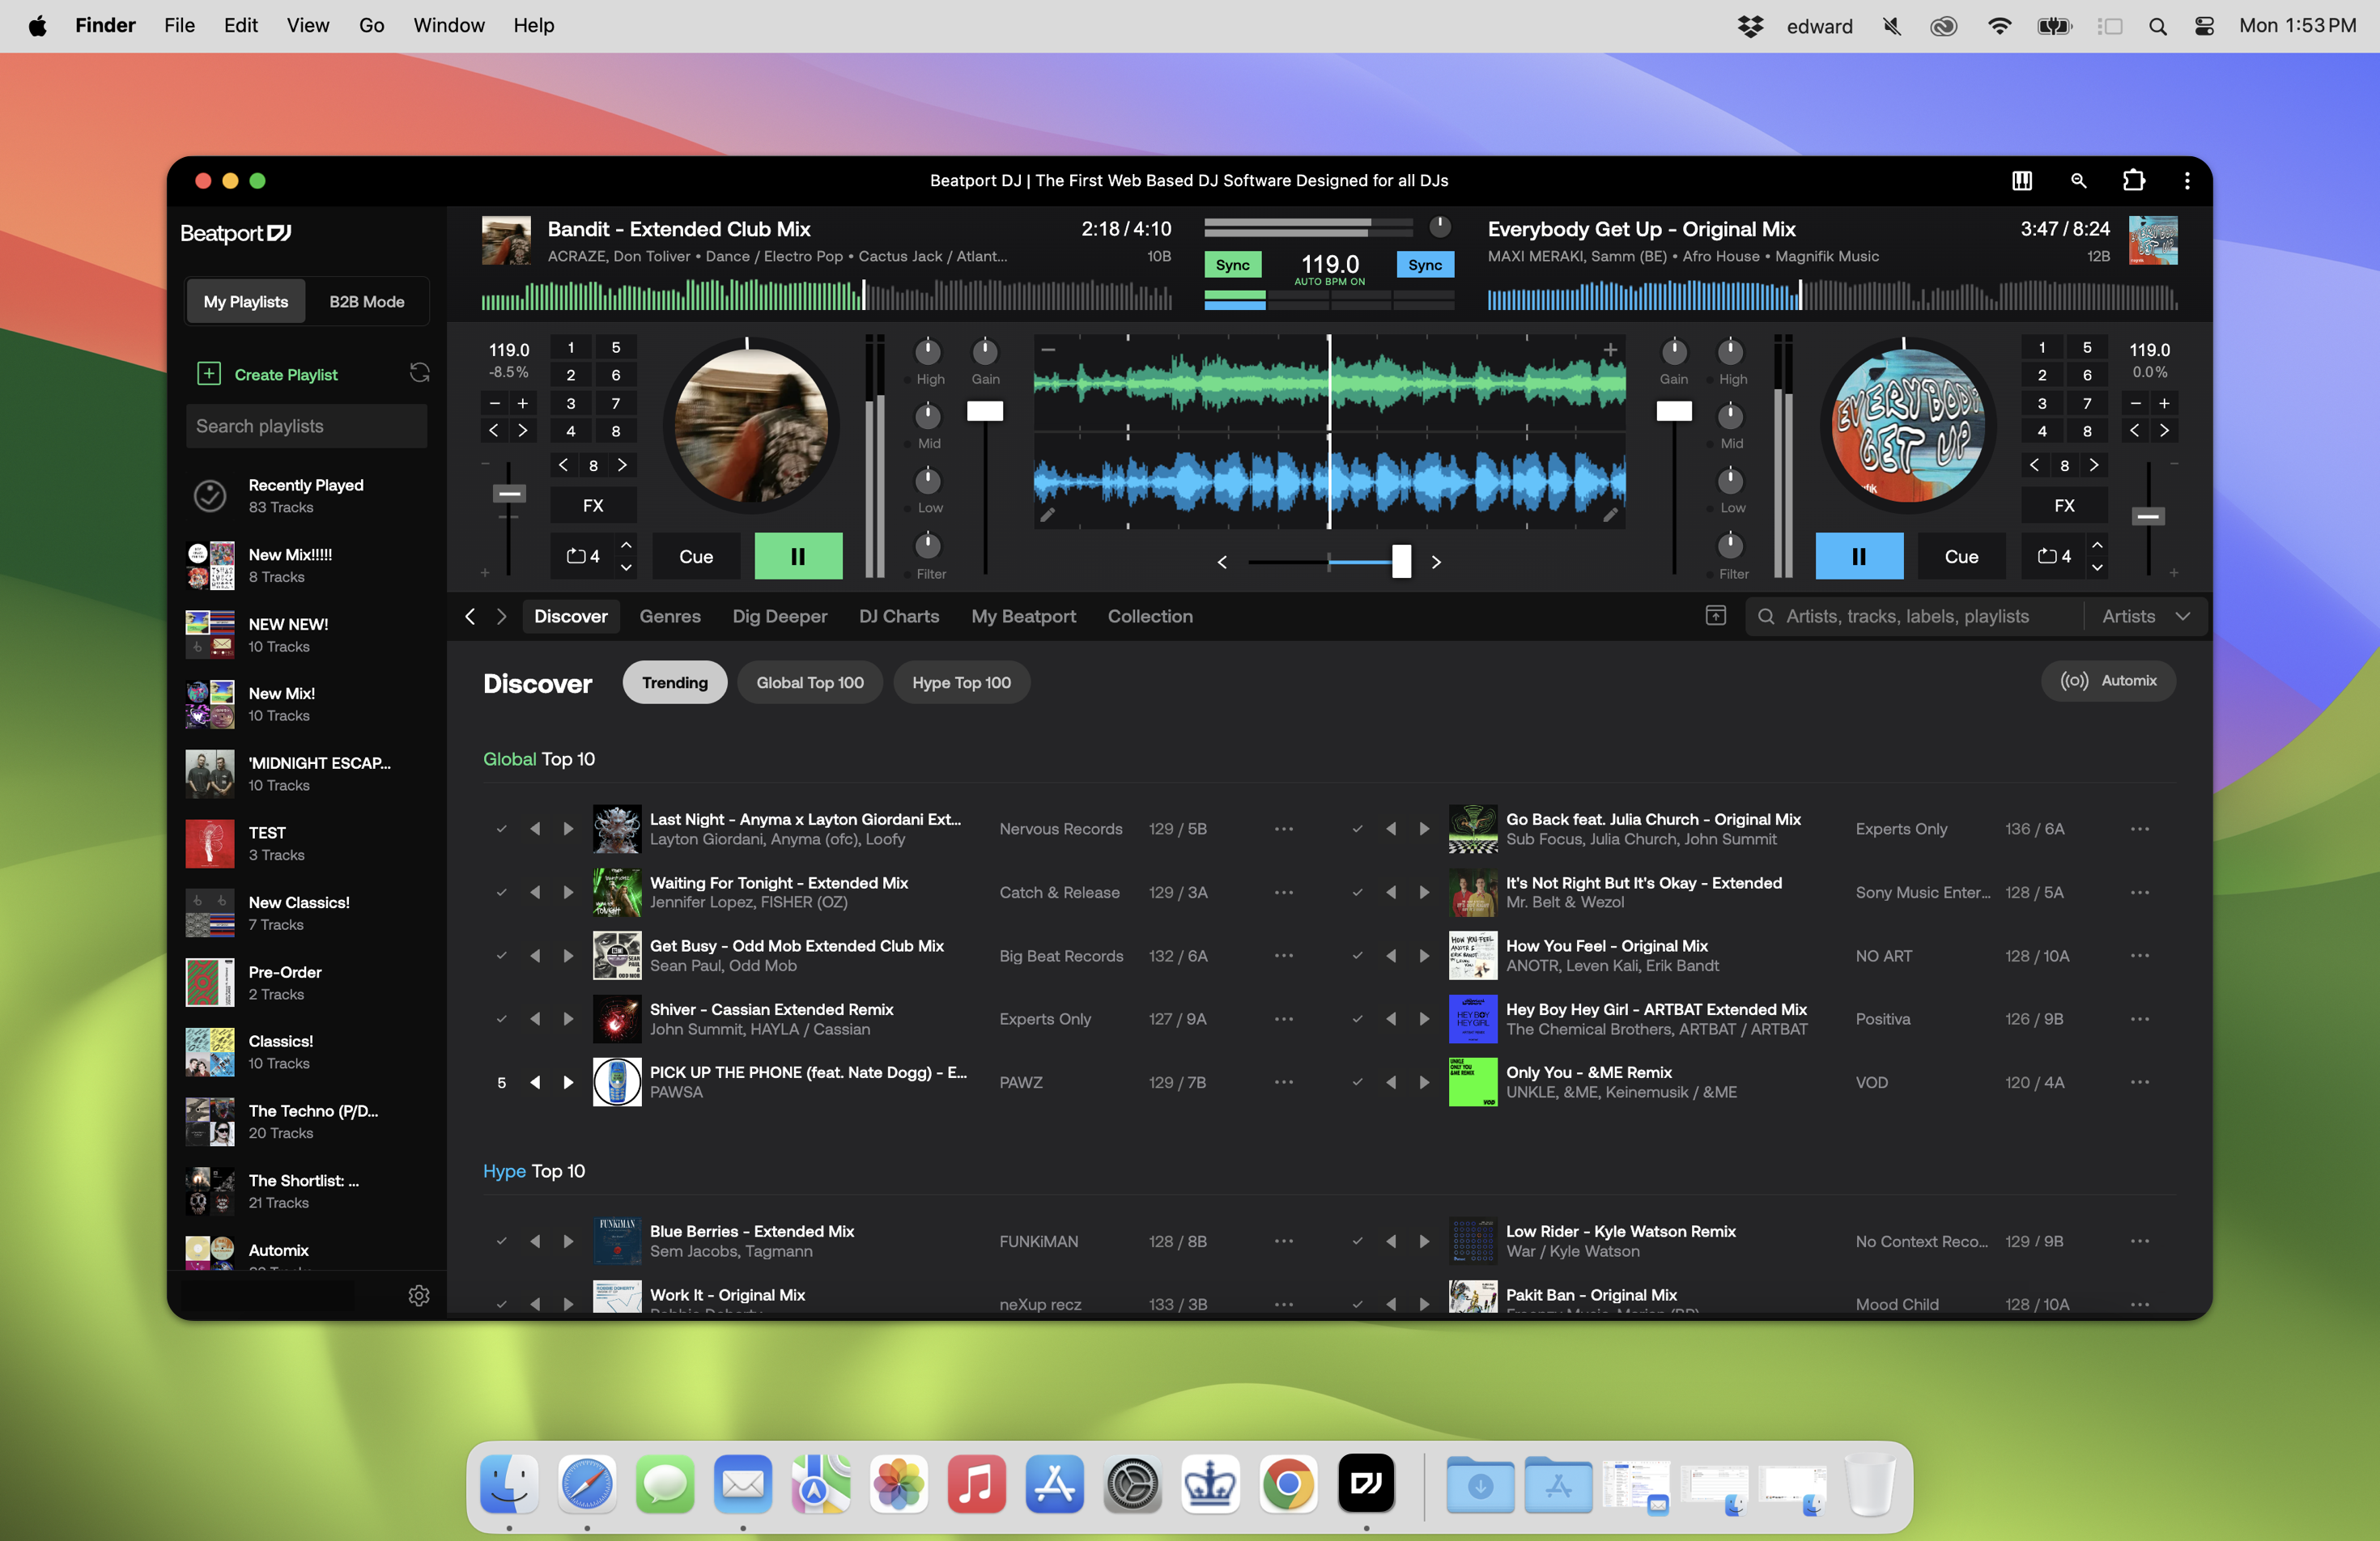Viewport: 2380px width, 1541px height.
Task: Switch to the DJ Charts tab
Action: 898,616
